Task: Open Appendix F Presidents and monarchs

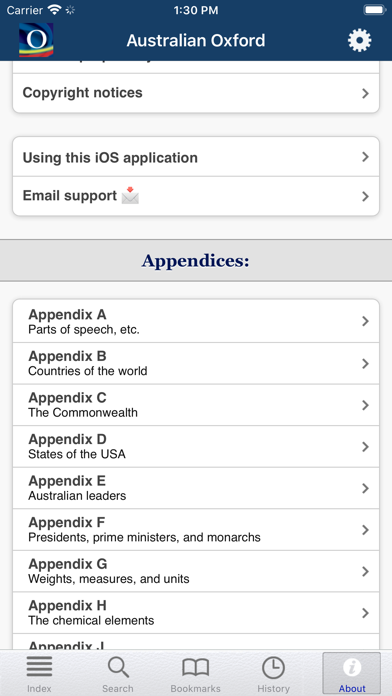Action: pyautogui.click(x=196, y=530)
